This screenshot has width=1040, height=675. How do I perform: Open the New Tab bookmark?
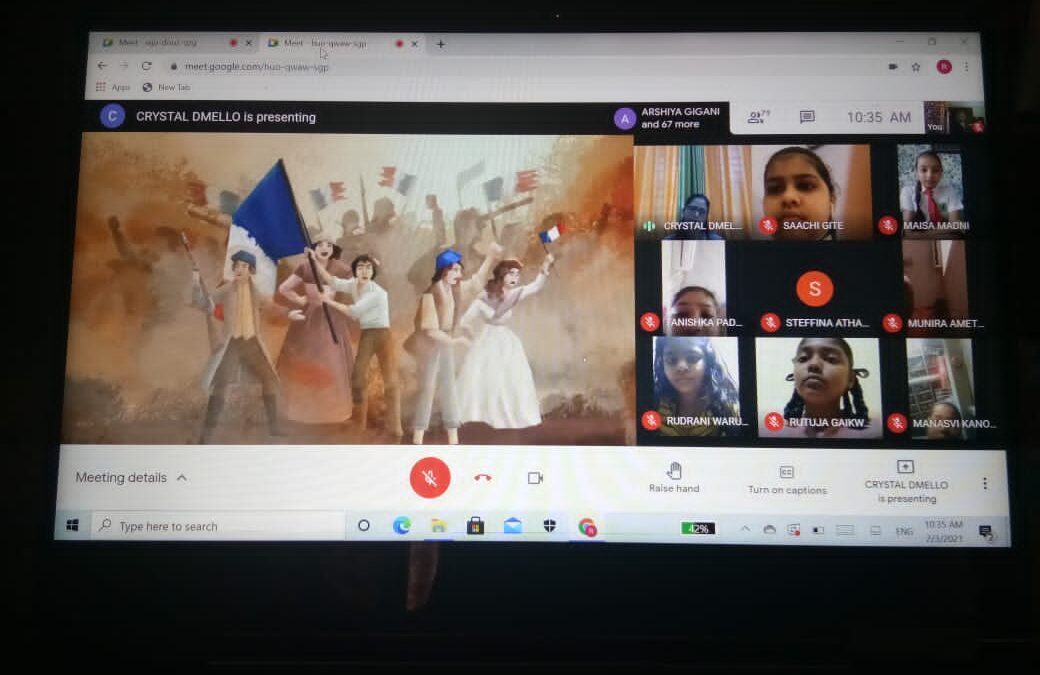click(x=166, y=87)
